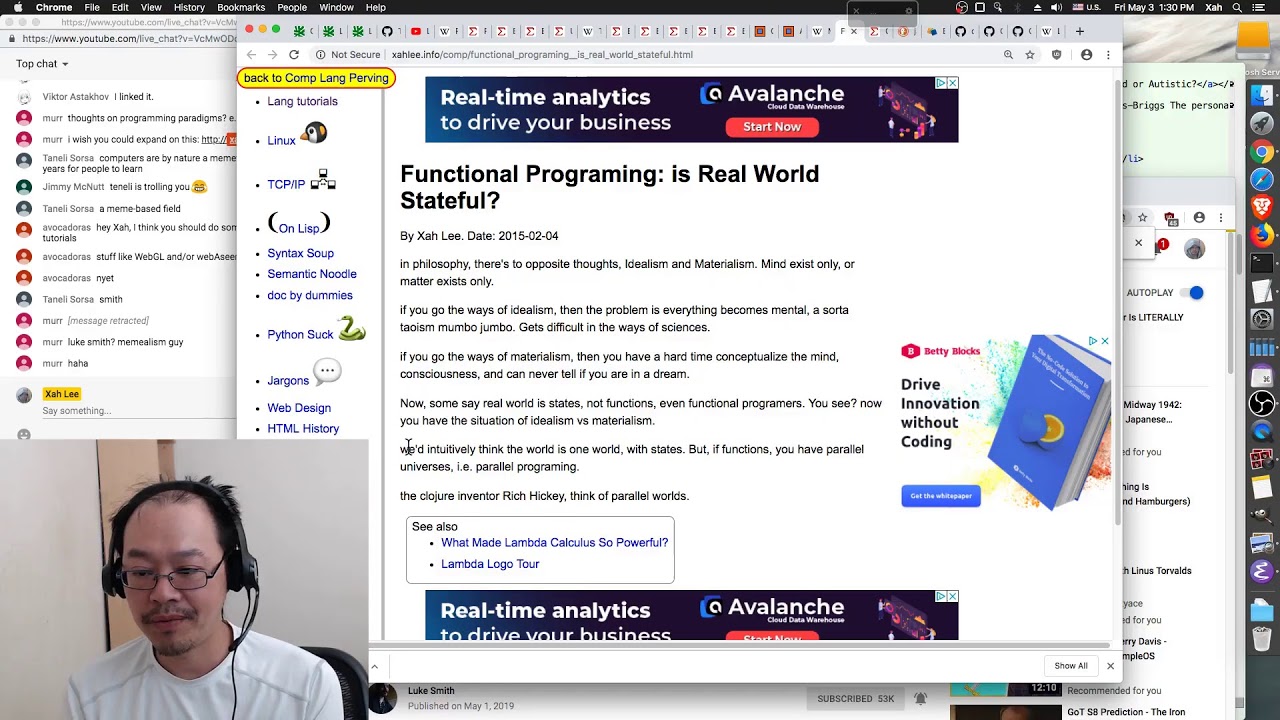
Task: Toggle the AUTOPLAY switch
Action: [x=1194, y=293]
